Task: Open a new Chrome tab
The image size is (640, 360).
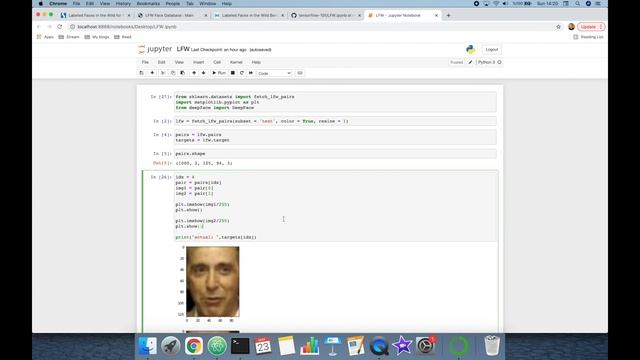Action: pos(449,15)
